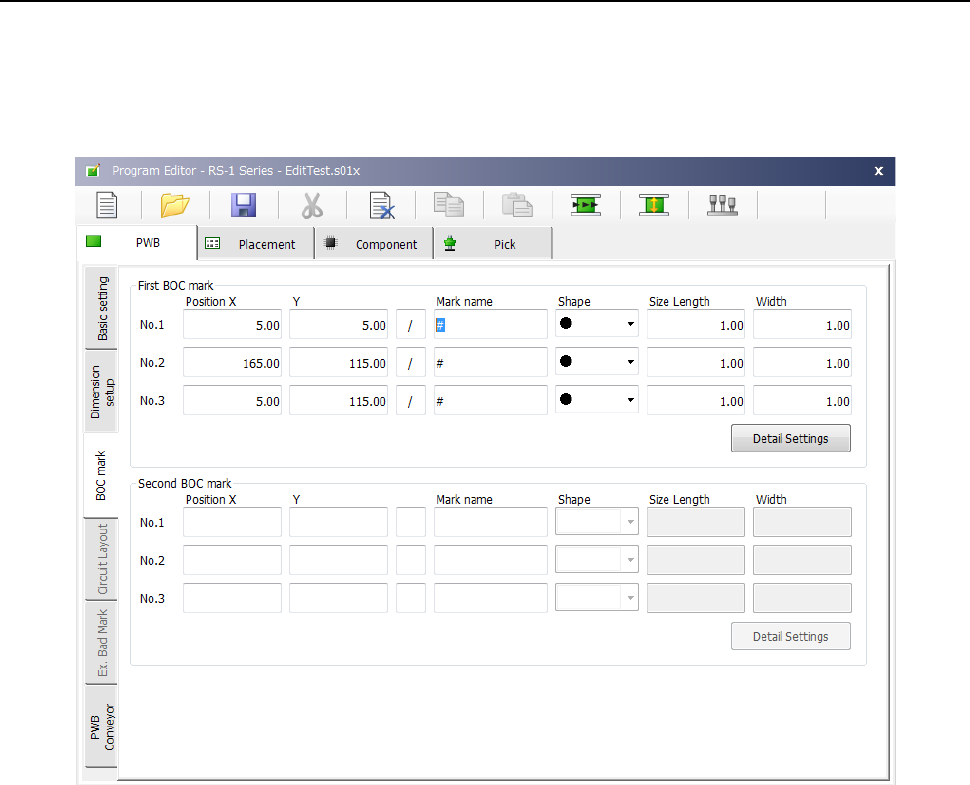Image resolution: width=970 pixels, height=785 pixels.
Task: Save program using the floppy disk icon
Action: (243, 205)
